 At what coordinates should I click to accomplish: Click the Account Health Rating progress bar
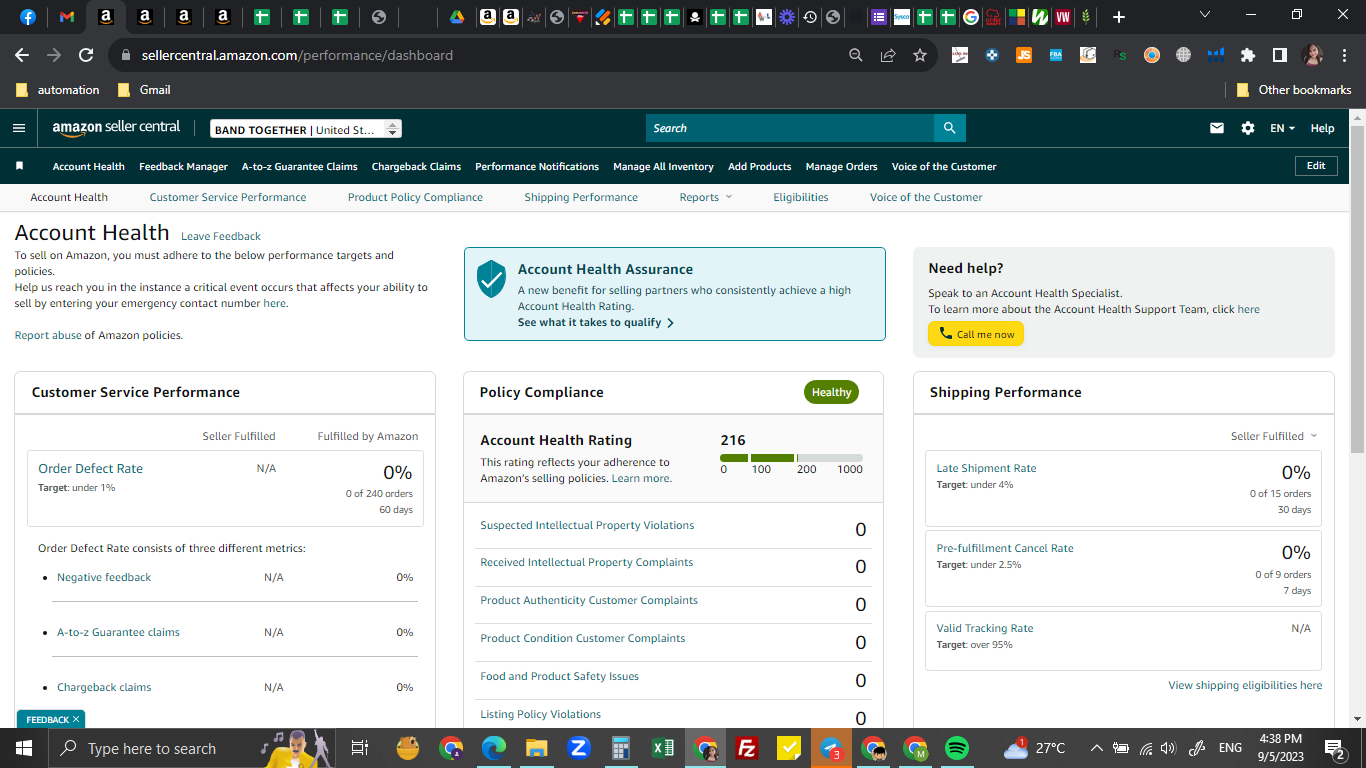pos(791,458)
